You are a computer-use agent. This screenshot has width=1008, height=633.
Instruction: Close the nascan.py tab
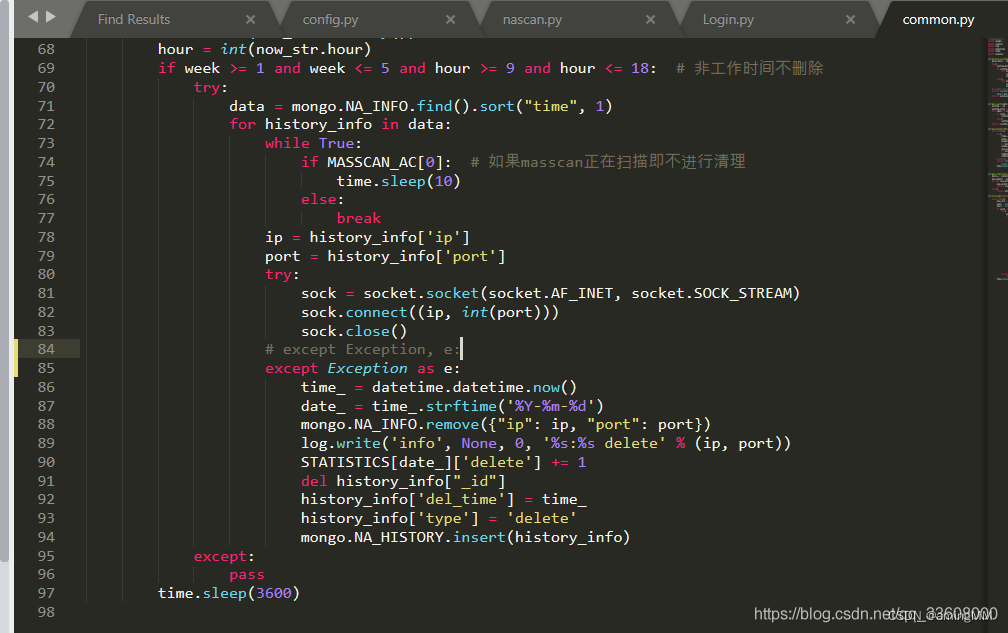click(x=651, y=20)
